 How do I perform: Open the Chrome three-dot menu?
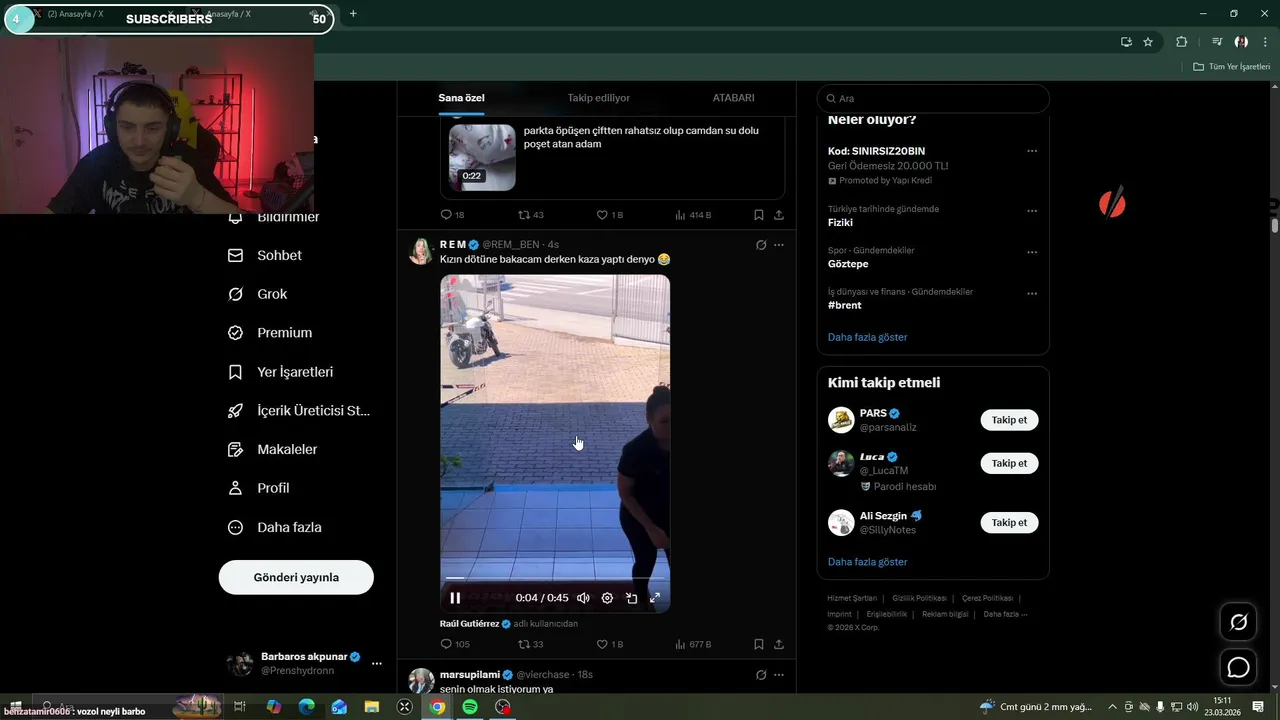pos(1265,42)
